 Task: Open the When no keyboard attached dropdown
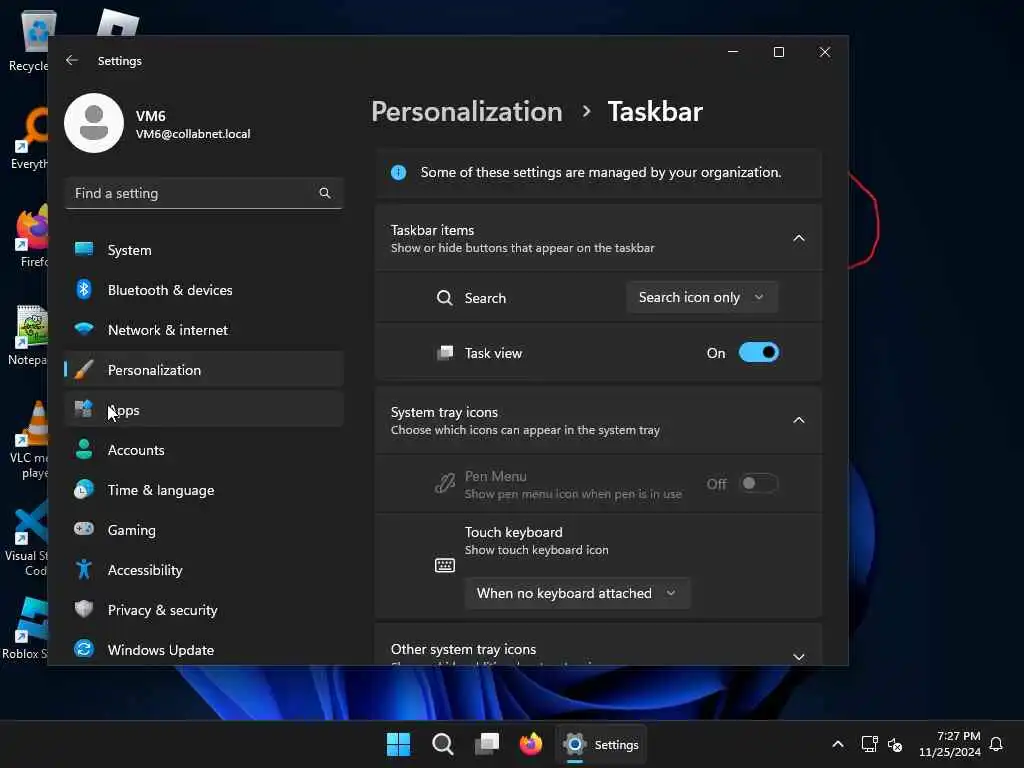(577, 593)
